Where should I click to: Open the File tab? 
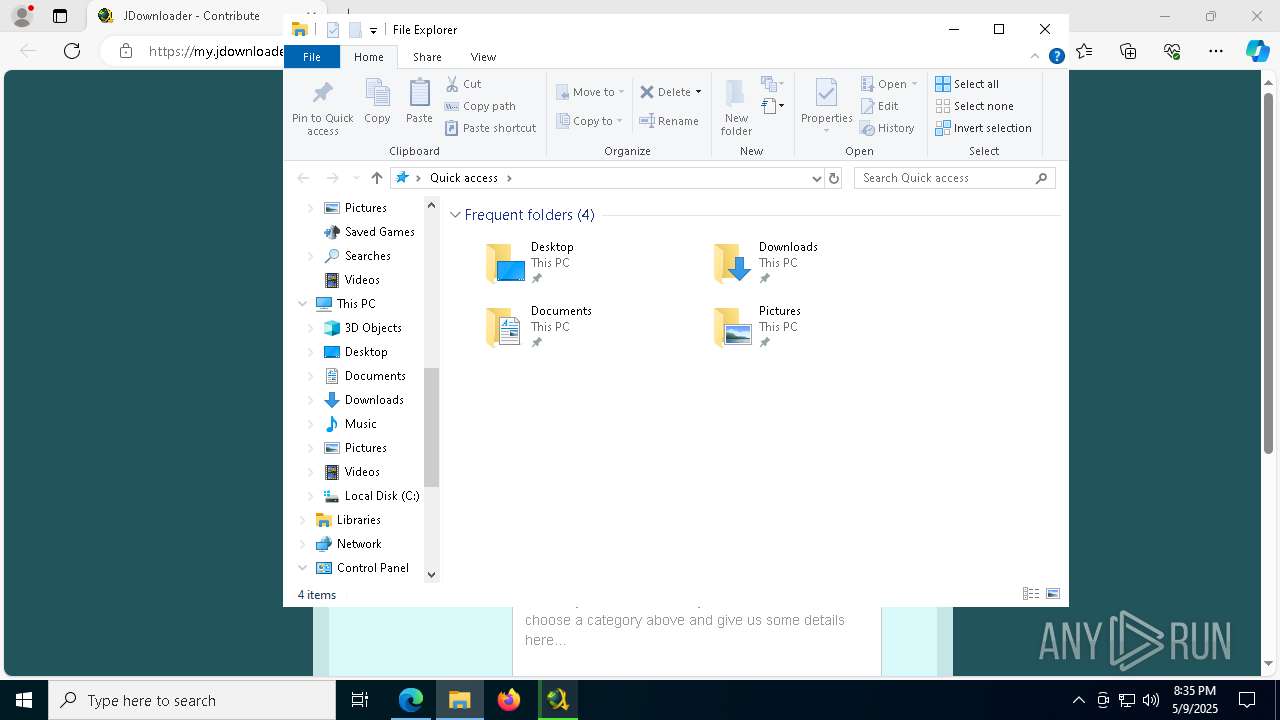(x=312, y=57)
